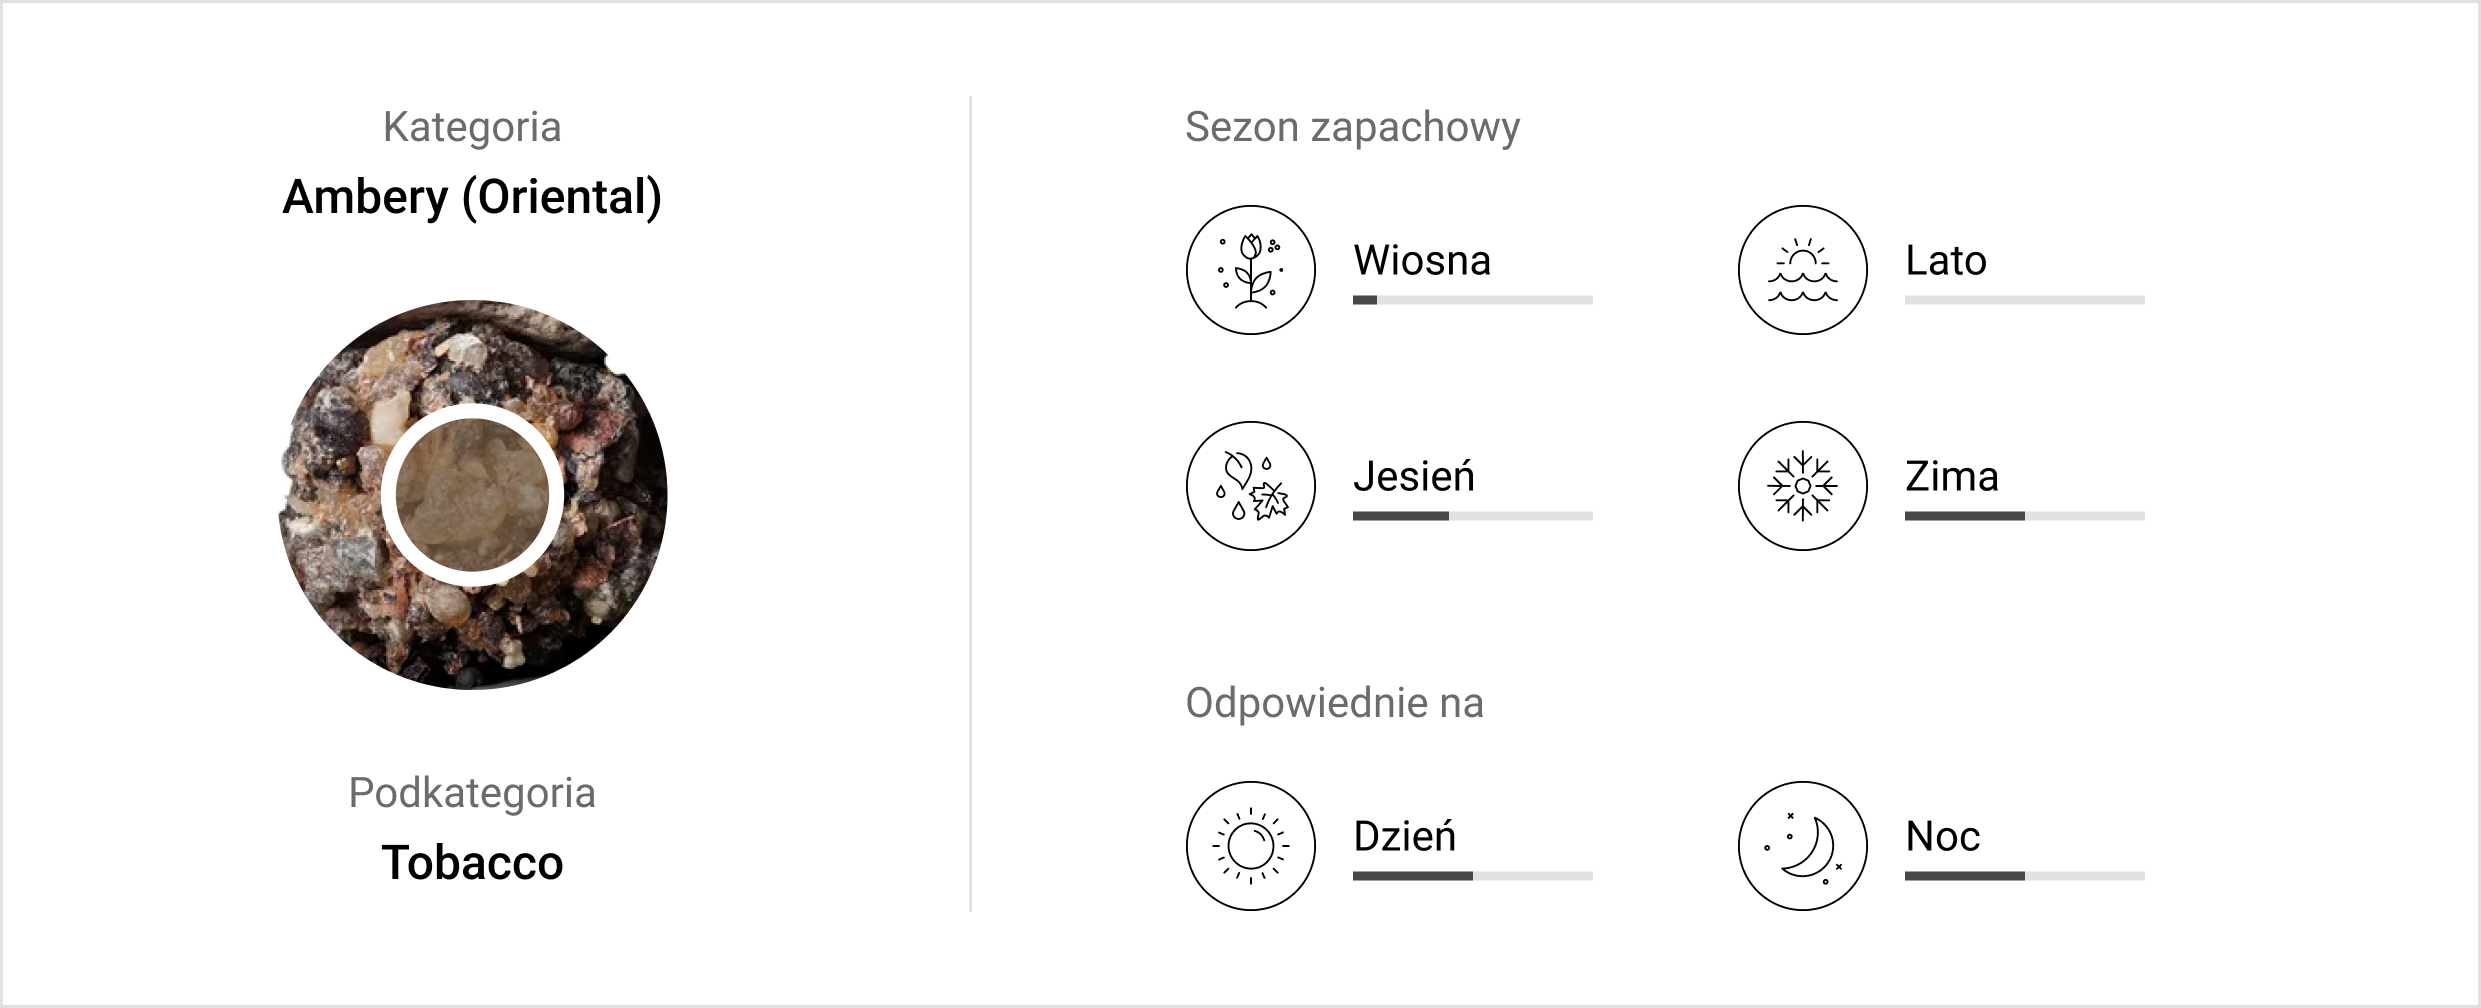
Task: Click the Sezon zapachowy heading
Action: tap(1352, 127)
